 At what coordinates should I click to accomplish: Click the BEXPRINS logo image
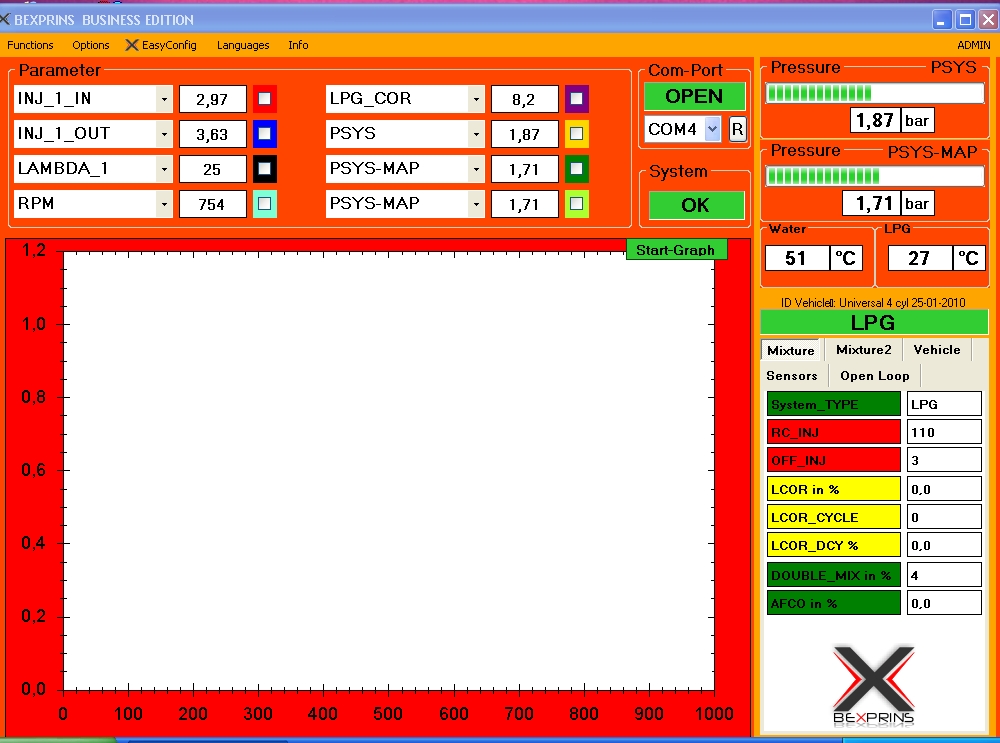pos(873,685)
